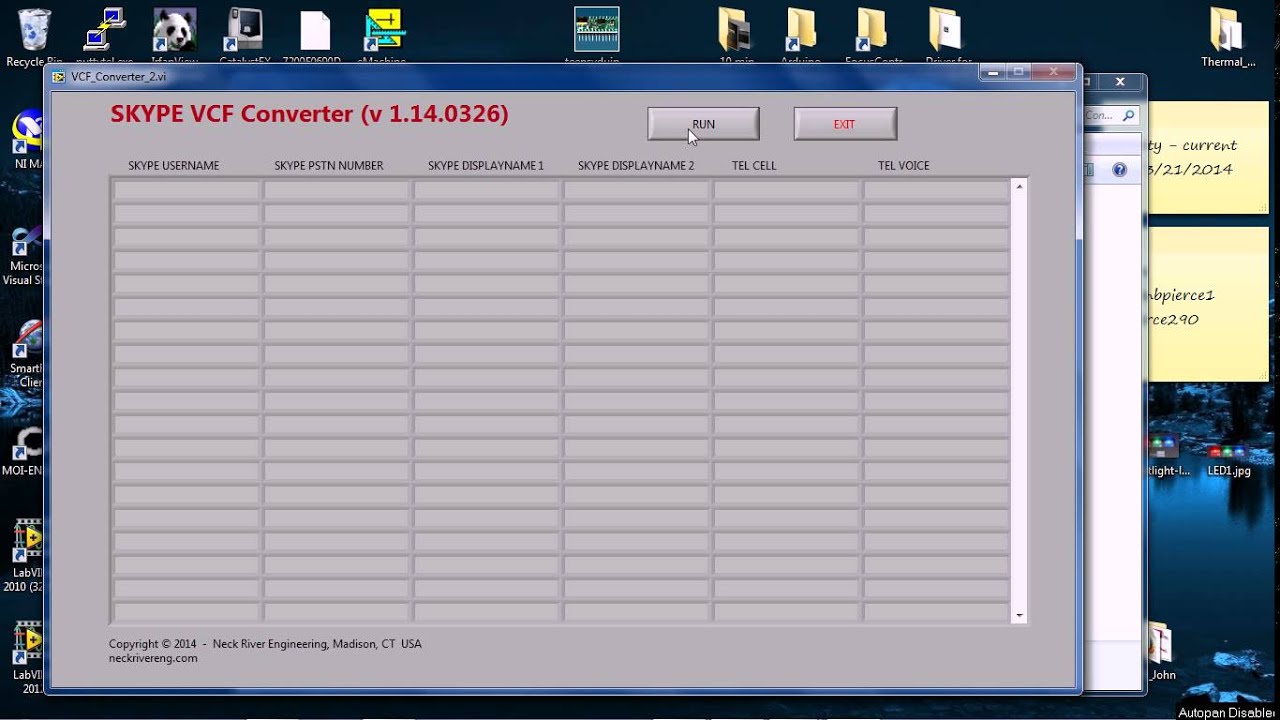Click first SKYPE DISPLAYNAME 2 cell

pos(636,190)
